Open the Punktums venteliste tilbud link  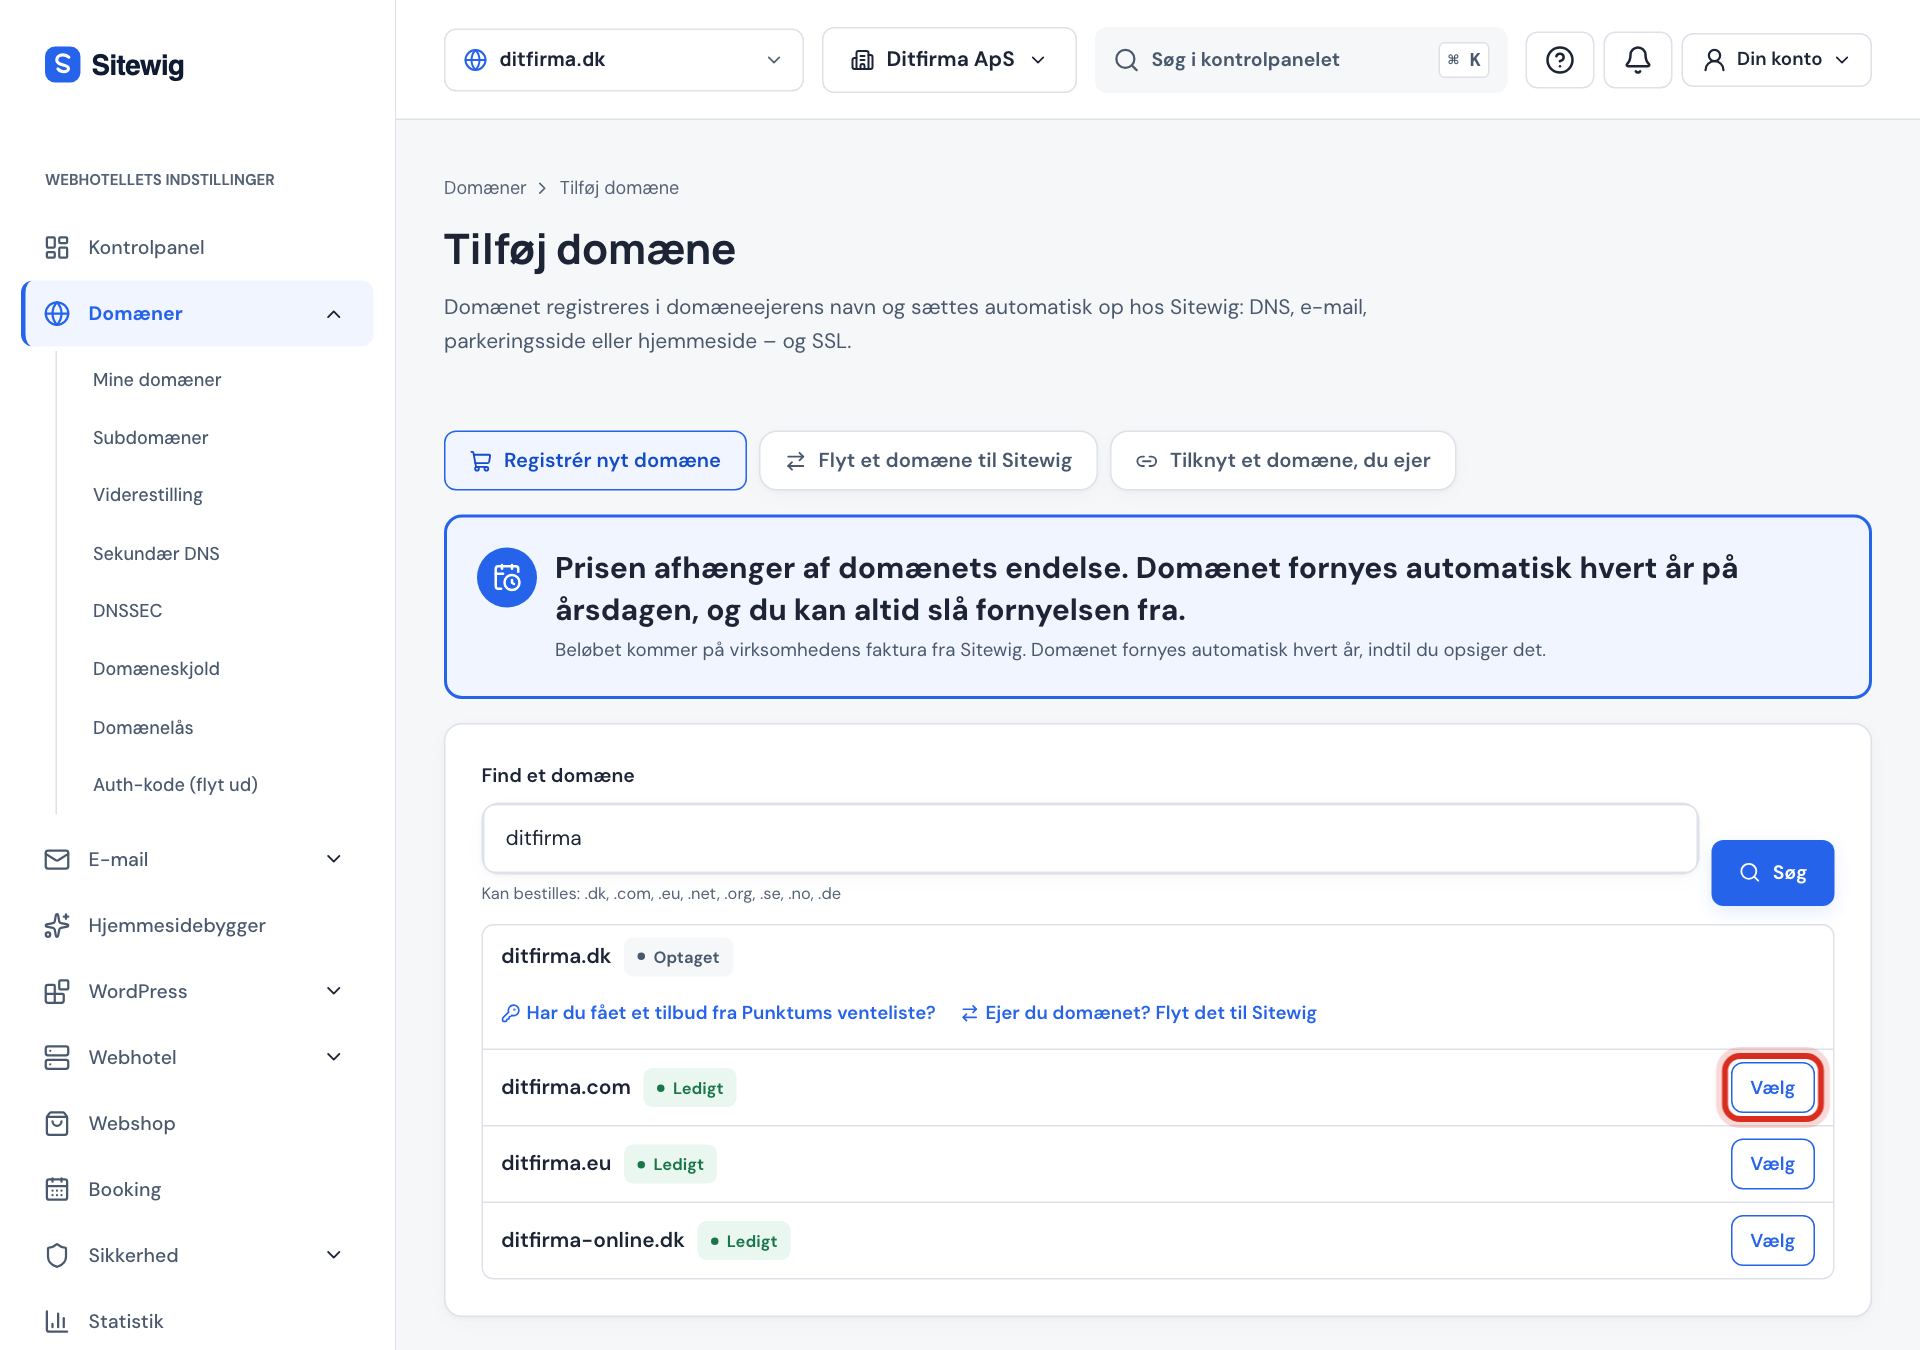[x=718, y=1012]
